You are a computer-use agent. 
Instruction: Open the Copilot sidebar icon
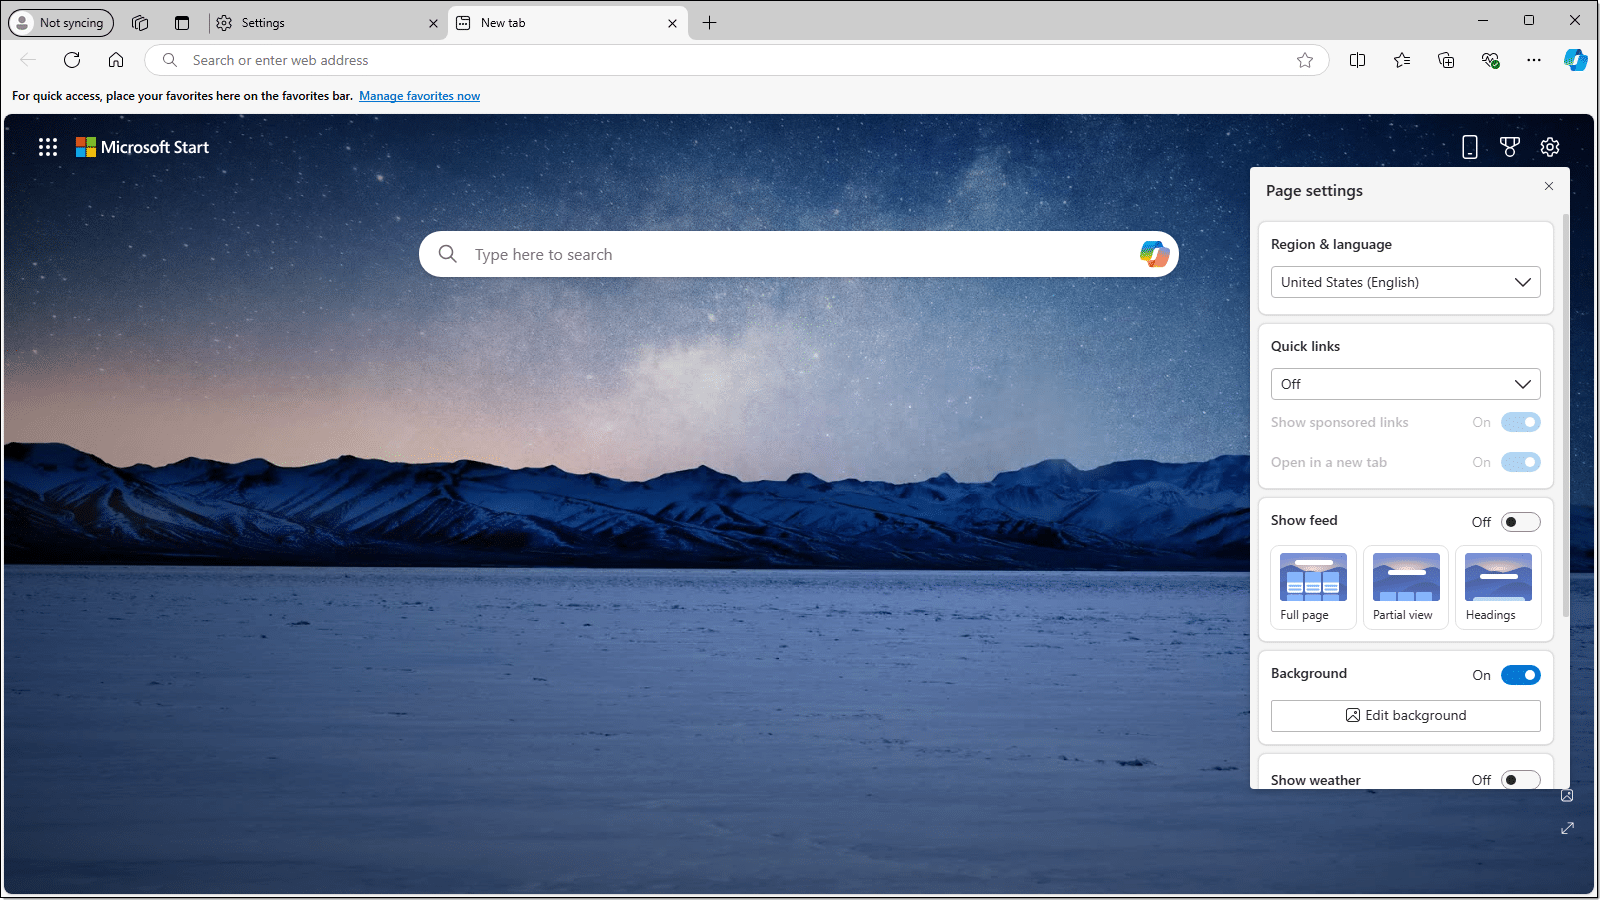tap(1575, 60)
